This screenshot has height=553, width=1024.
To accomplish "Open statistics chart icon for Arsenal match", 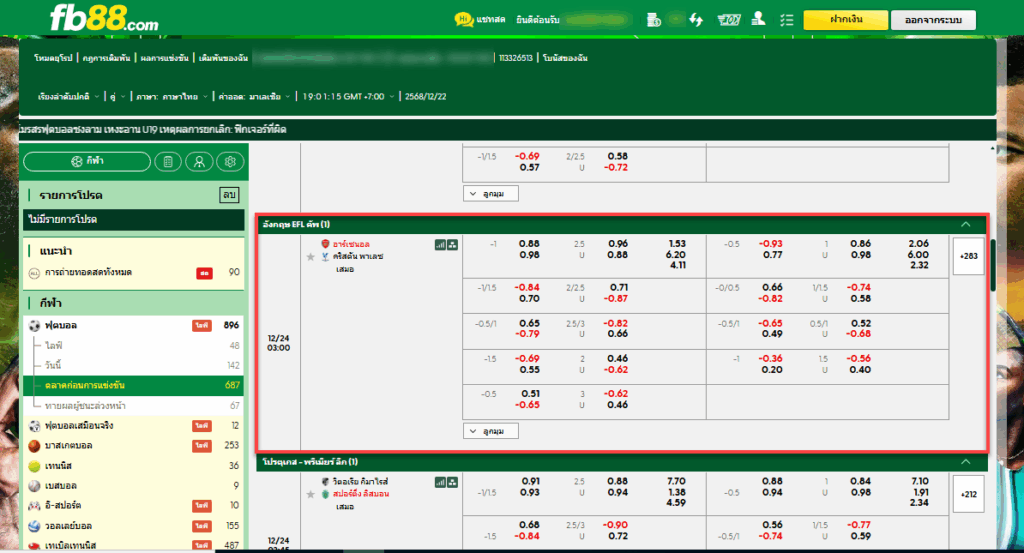I will click(x=440, y=245).
